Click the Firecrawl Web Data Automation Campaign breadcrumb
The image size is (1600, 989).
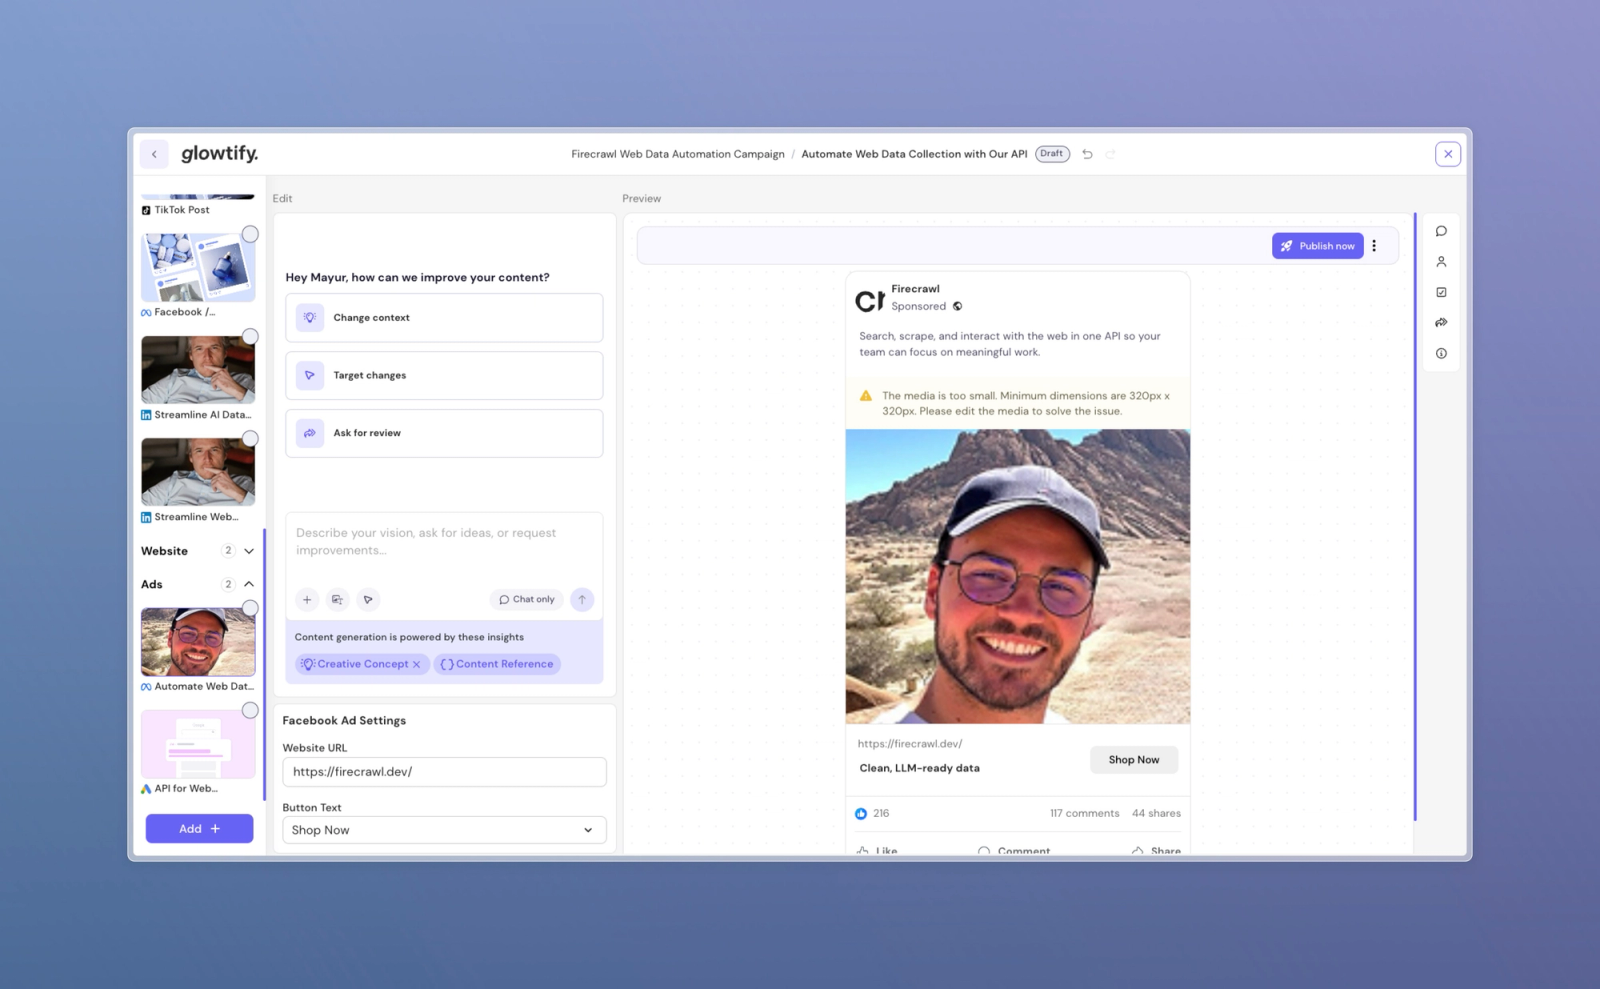678,154
